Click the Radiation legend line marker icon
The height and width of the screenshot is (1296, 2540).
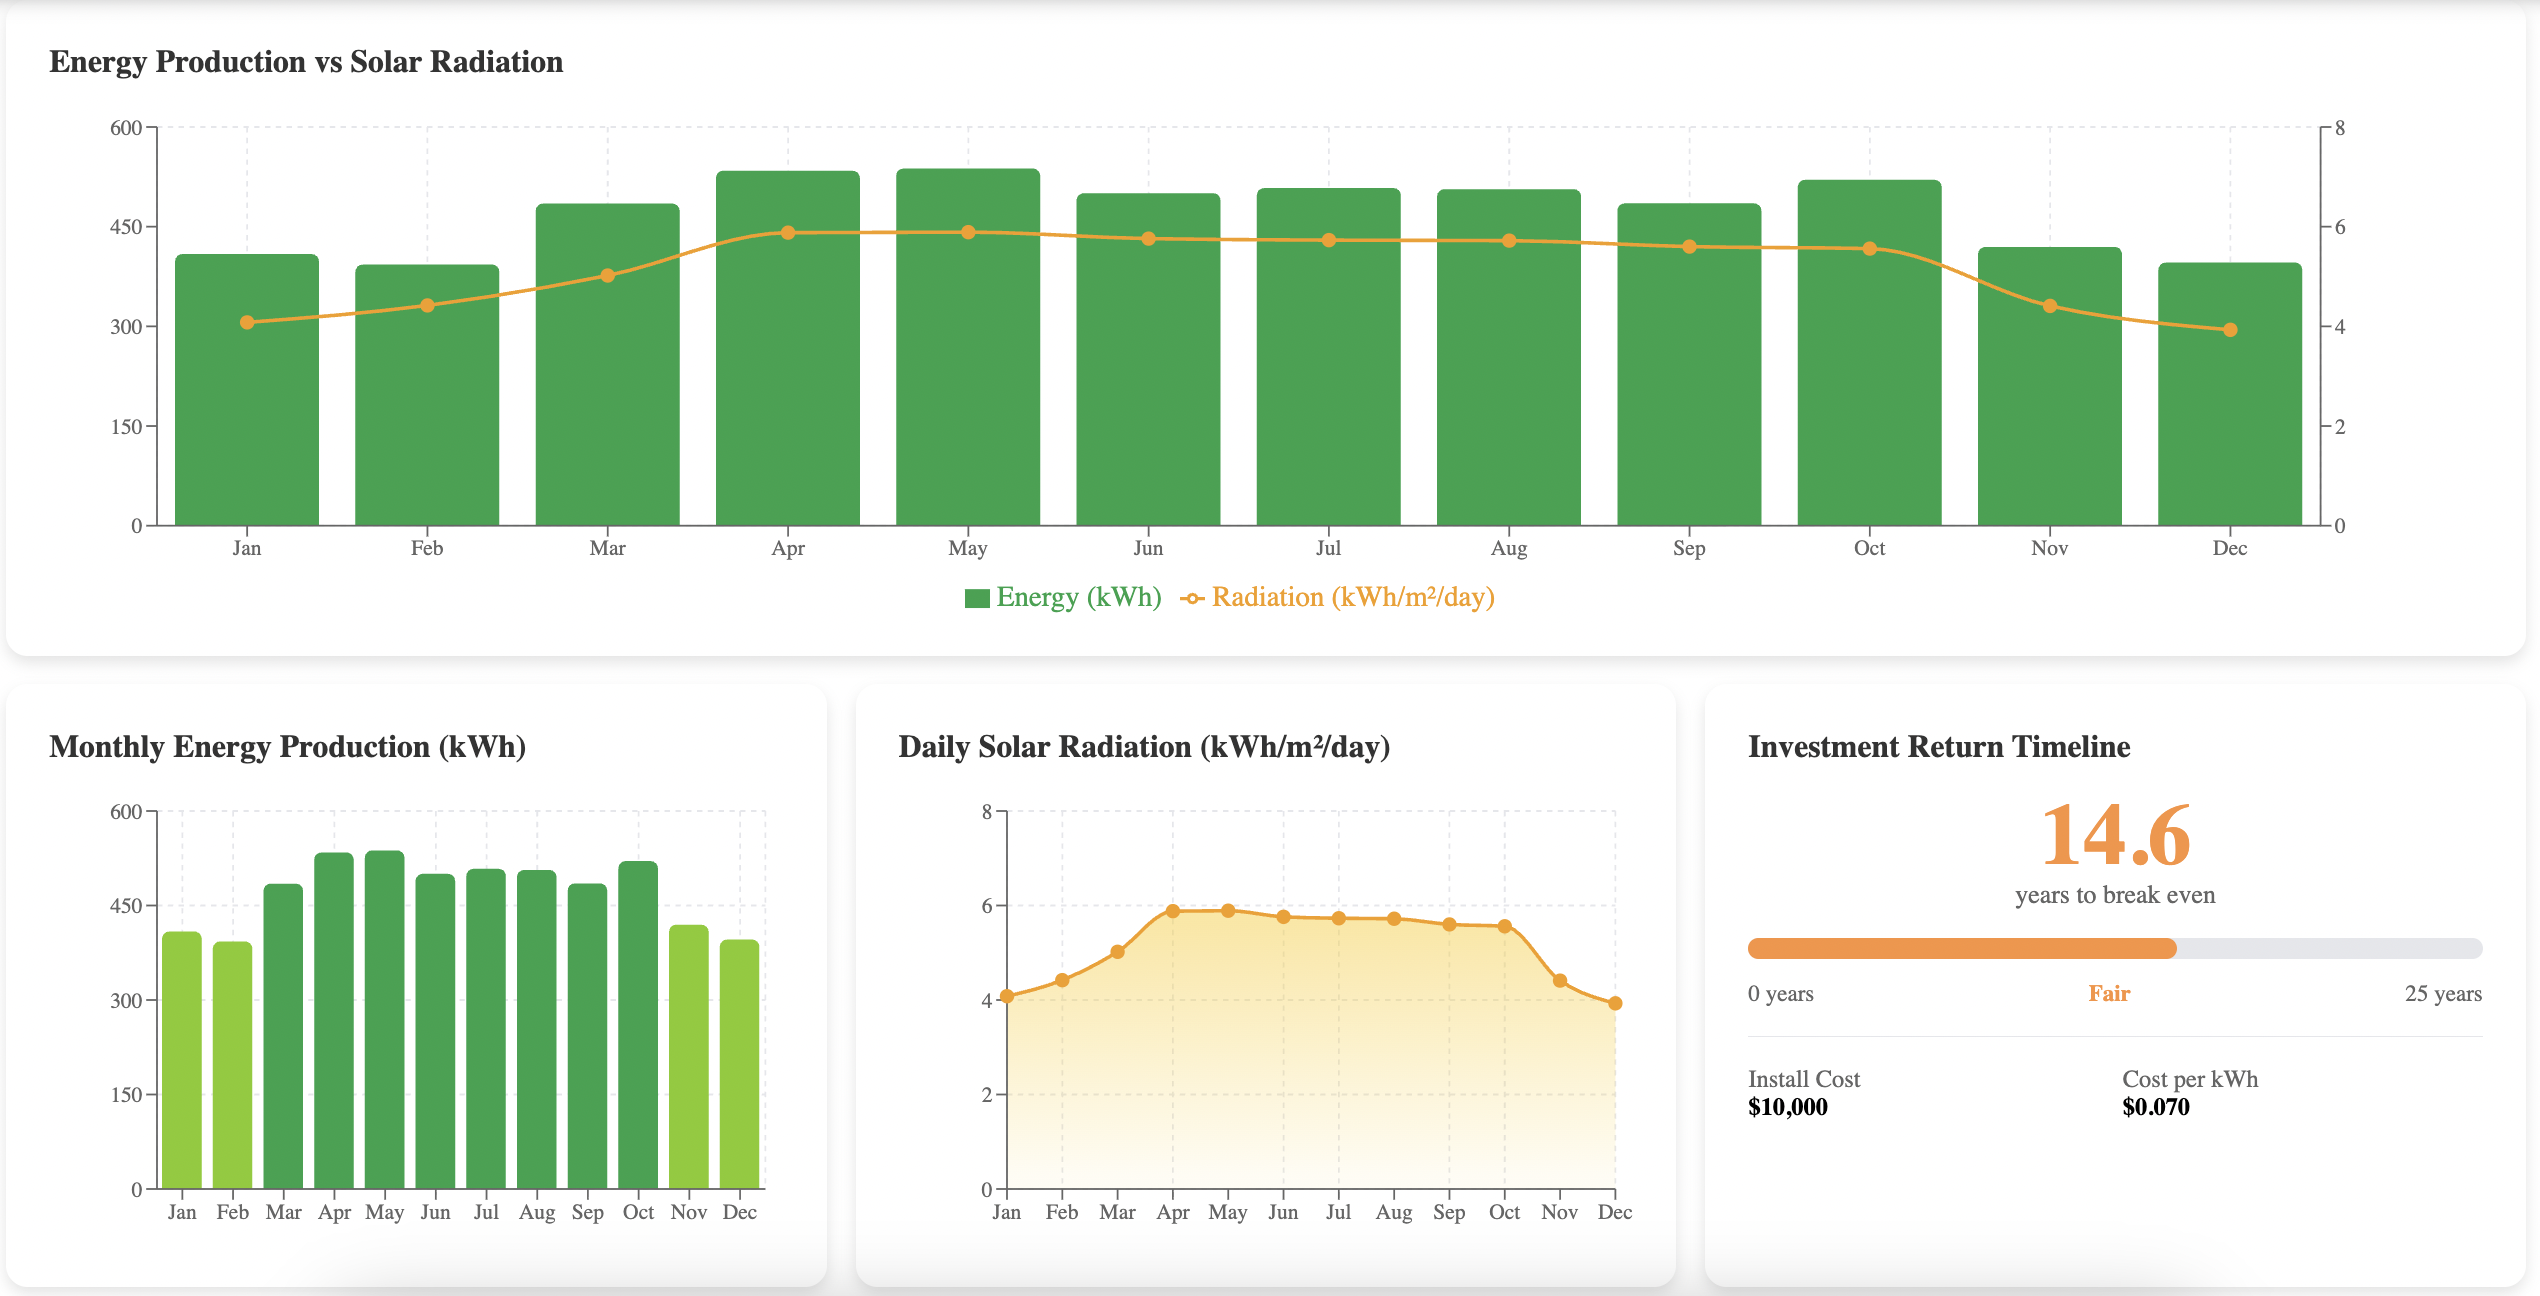[x=1191, y=598]
